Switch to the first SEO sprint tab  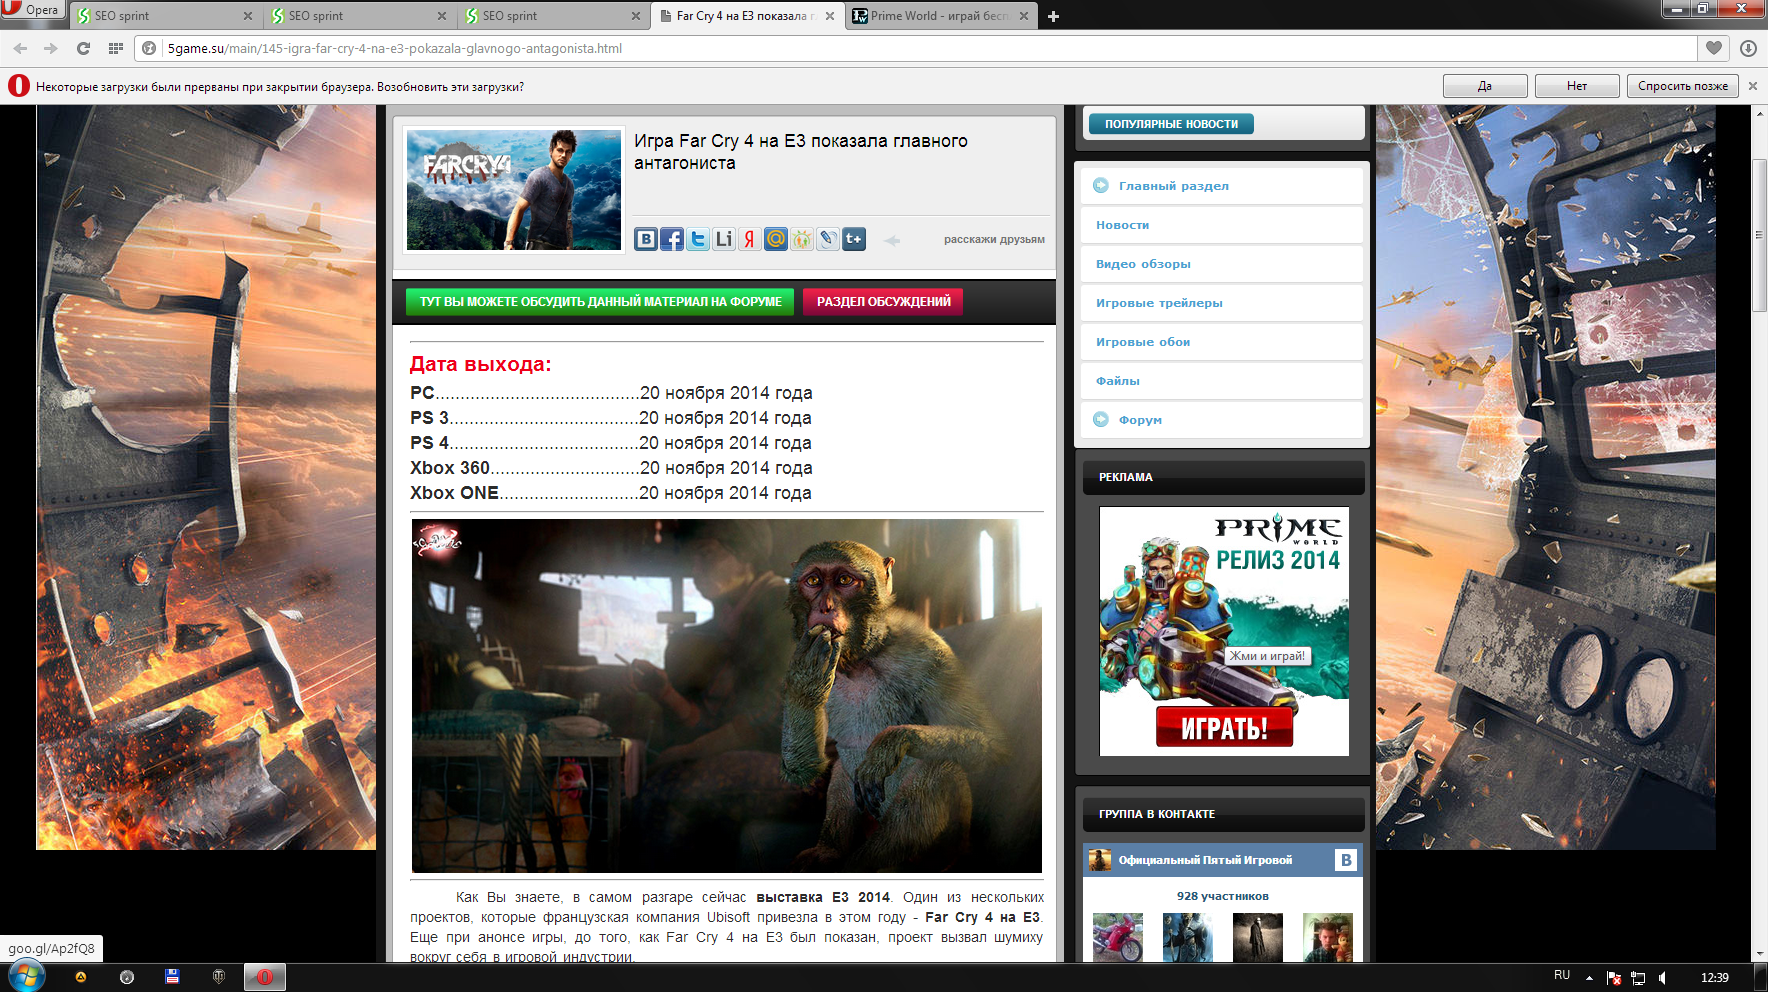tap(165, 16)
